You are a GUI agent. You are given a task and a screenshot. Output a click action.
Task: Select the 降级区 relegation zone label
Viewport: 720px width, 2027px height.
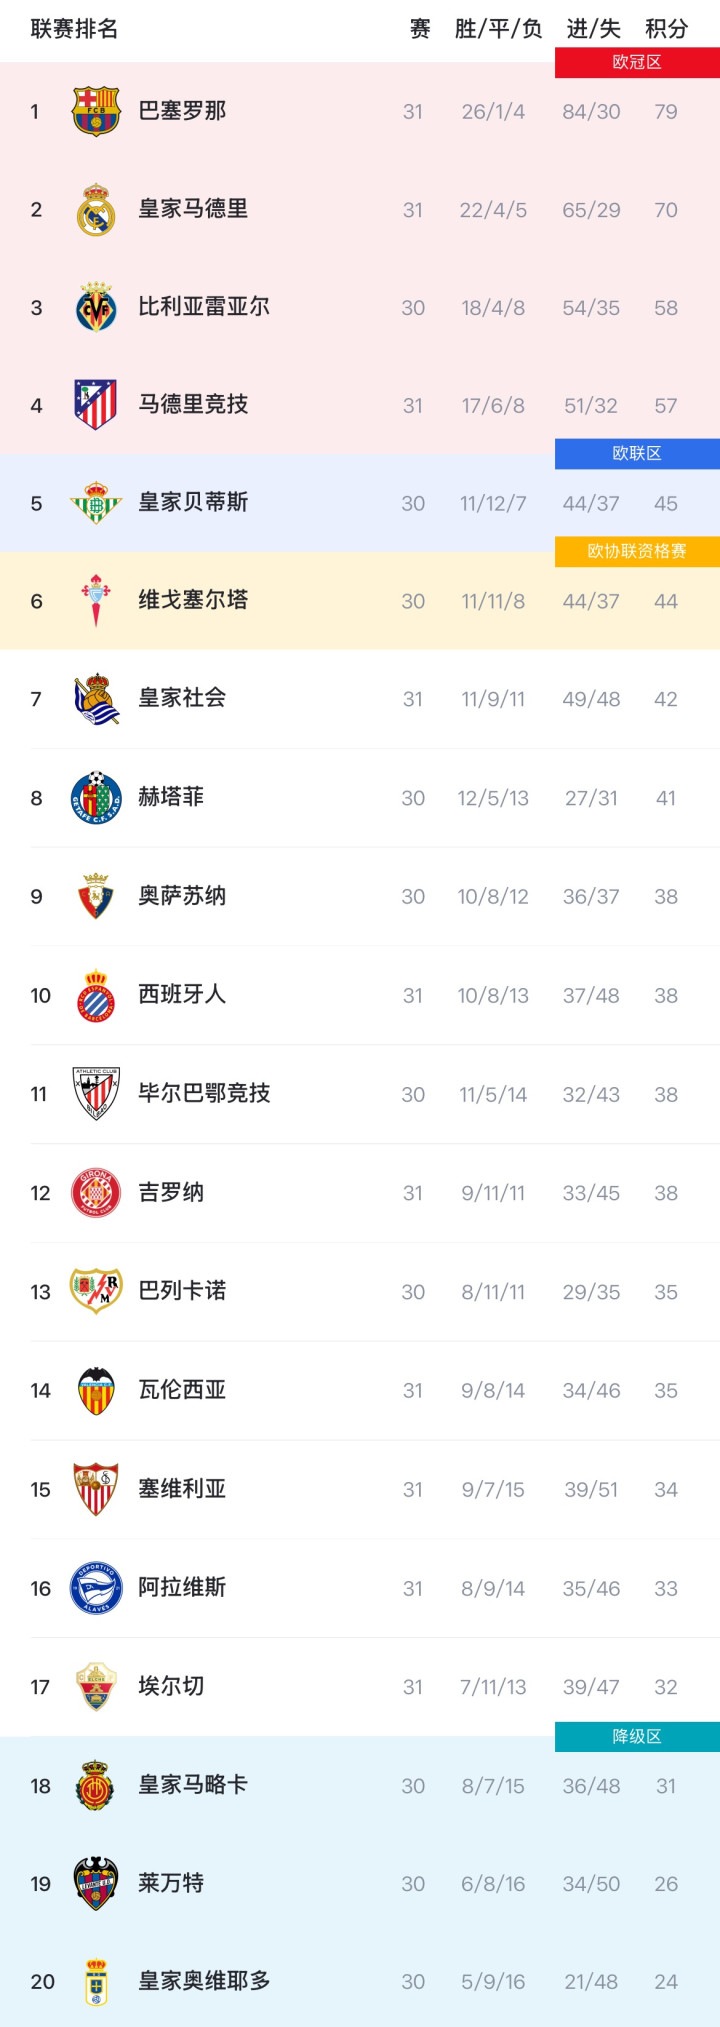tap(637, 1736)
